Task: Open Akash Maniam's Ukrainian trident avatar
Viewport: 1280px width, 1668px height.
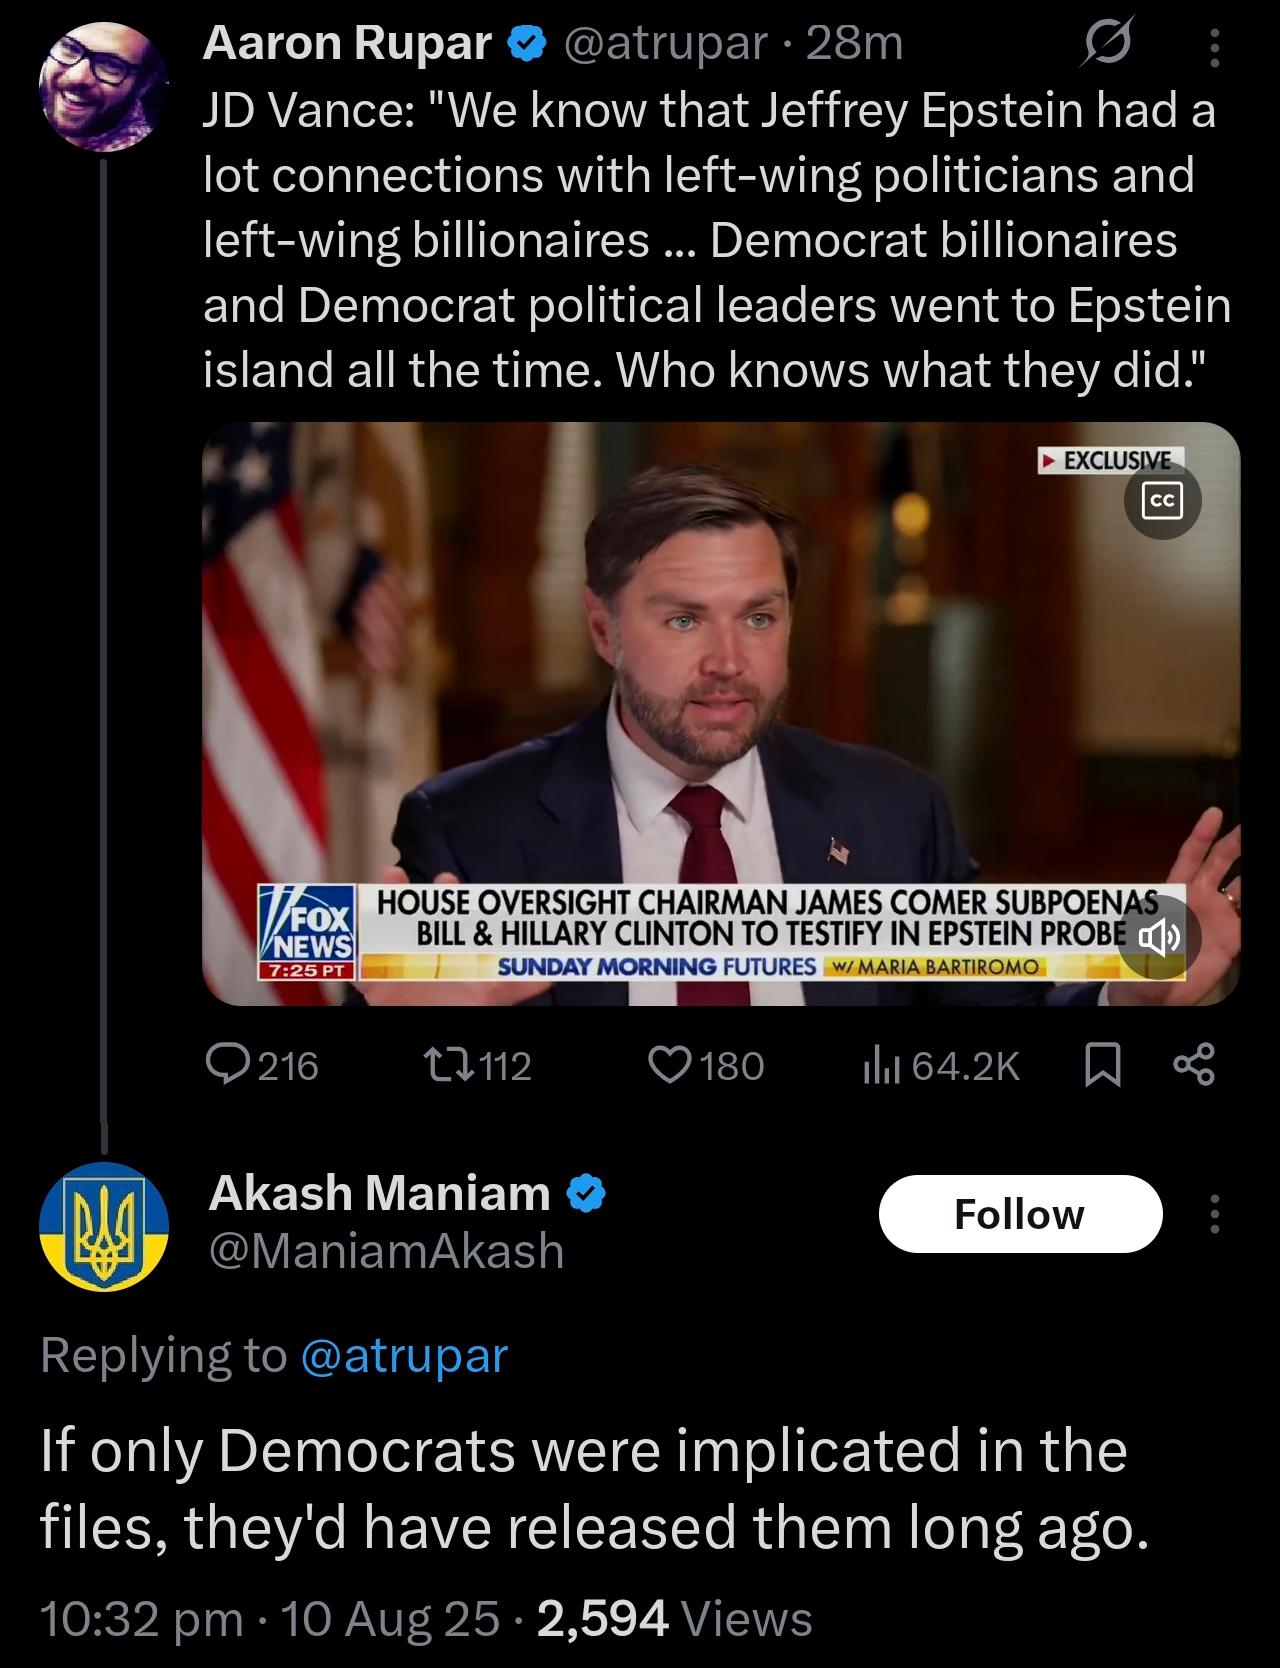Action: coord(103,1227)
